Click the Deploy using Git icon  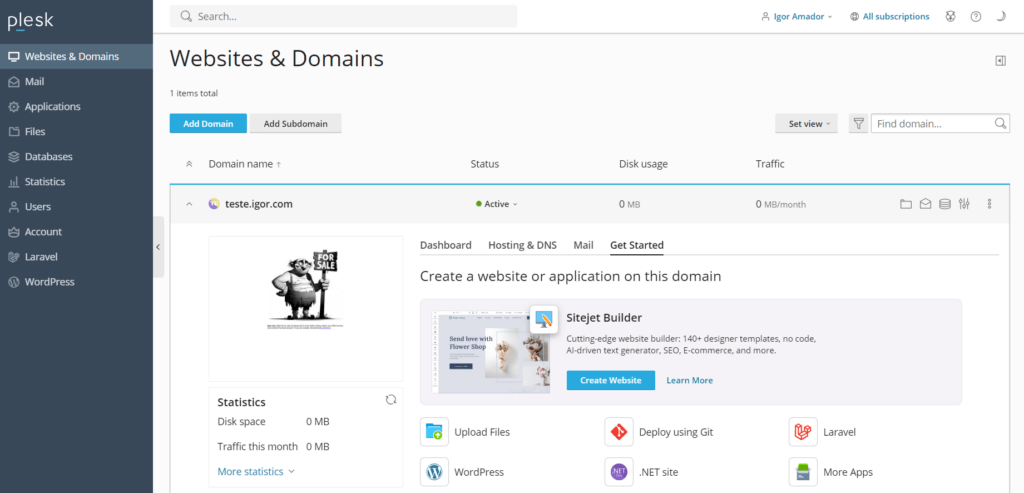[618, 432]
